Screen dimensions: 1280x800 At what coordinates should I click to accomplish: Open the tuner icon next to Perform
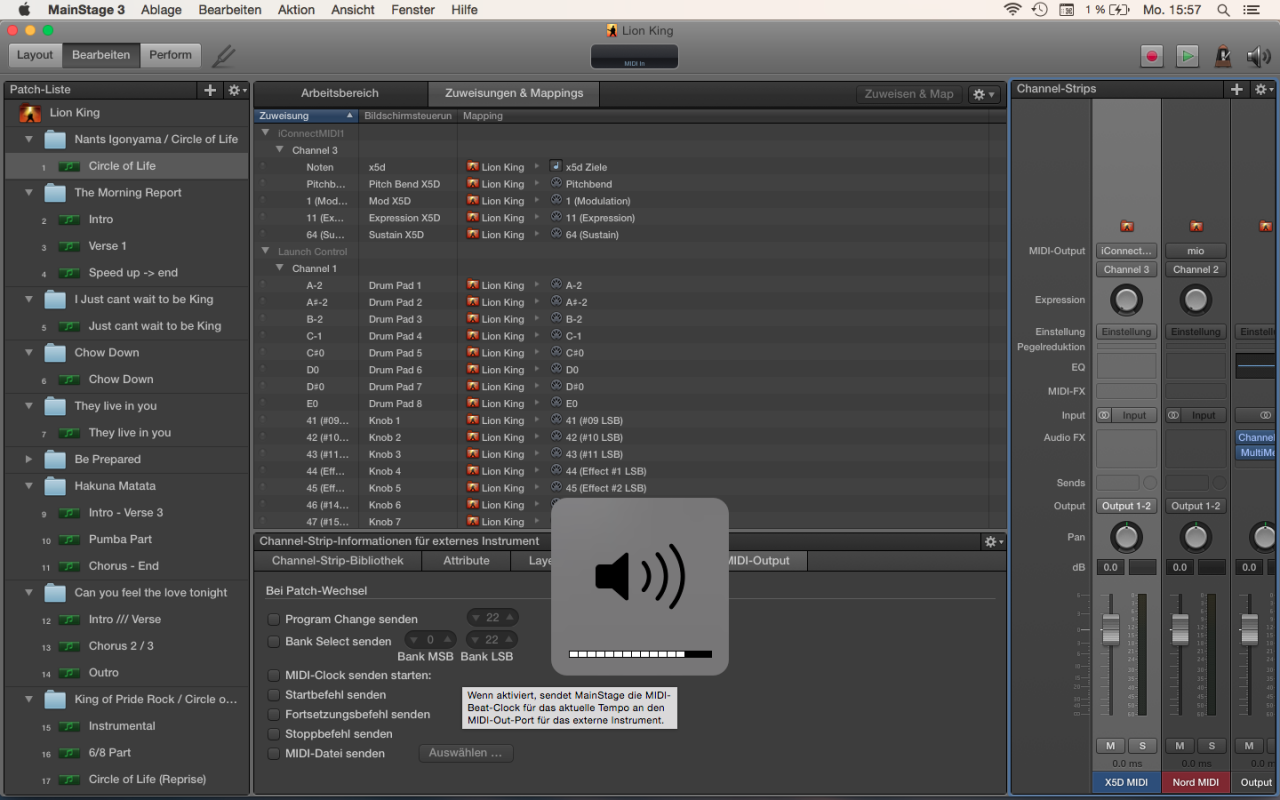[224, 56]
